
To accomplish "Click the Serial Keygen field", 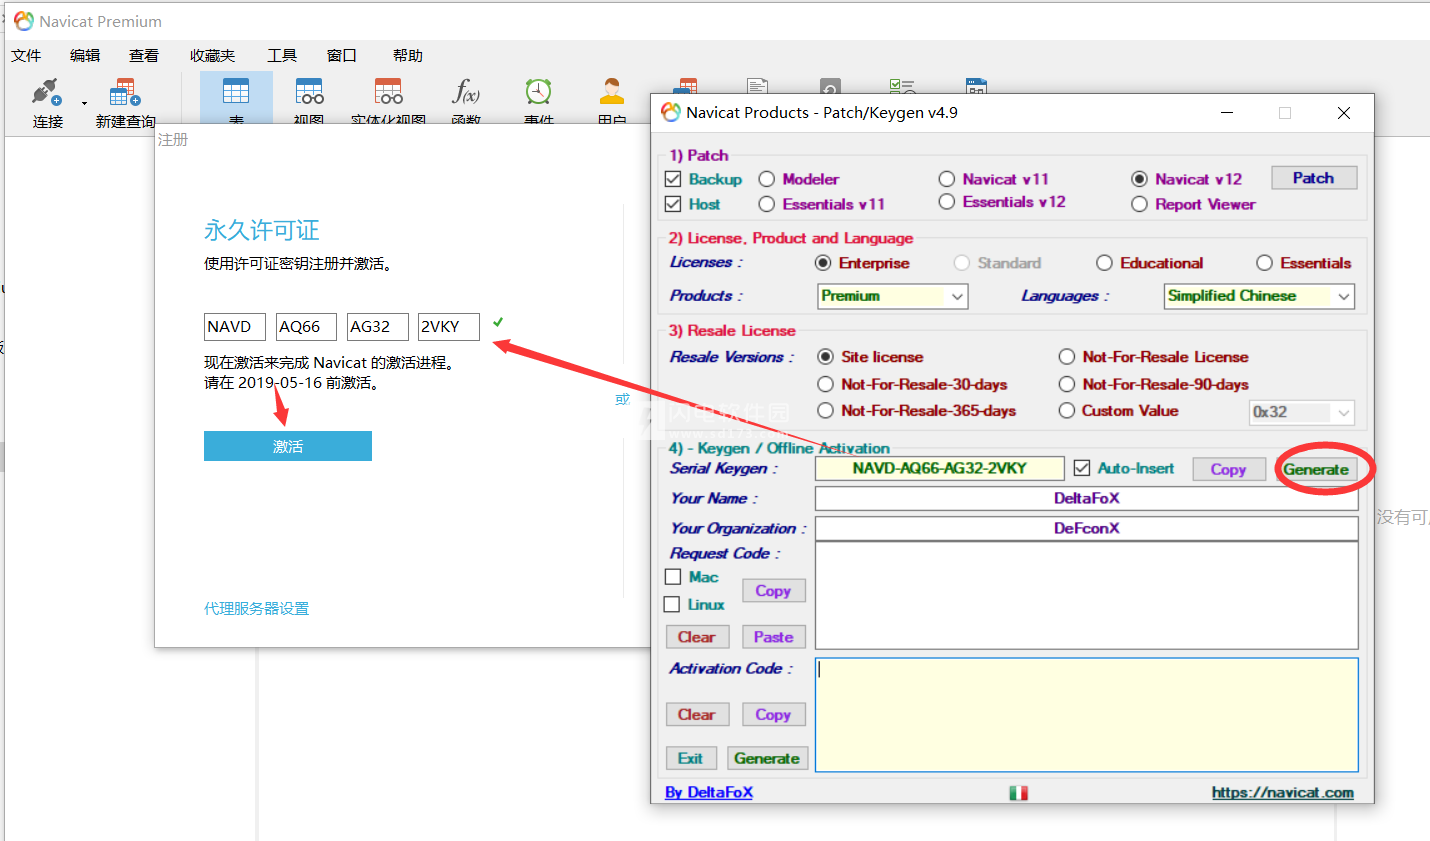I will point(940,468).
